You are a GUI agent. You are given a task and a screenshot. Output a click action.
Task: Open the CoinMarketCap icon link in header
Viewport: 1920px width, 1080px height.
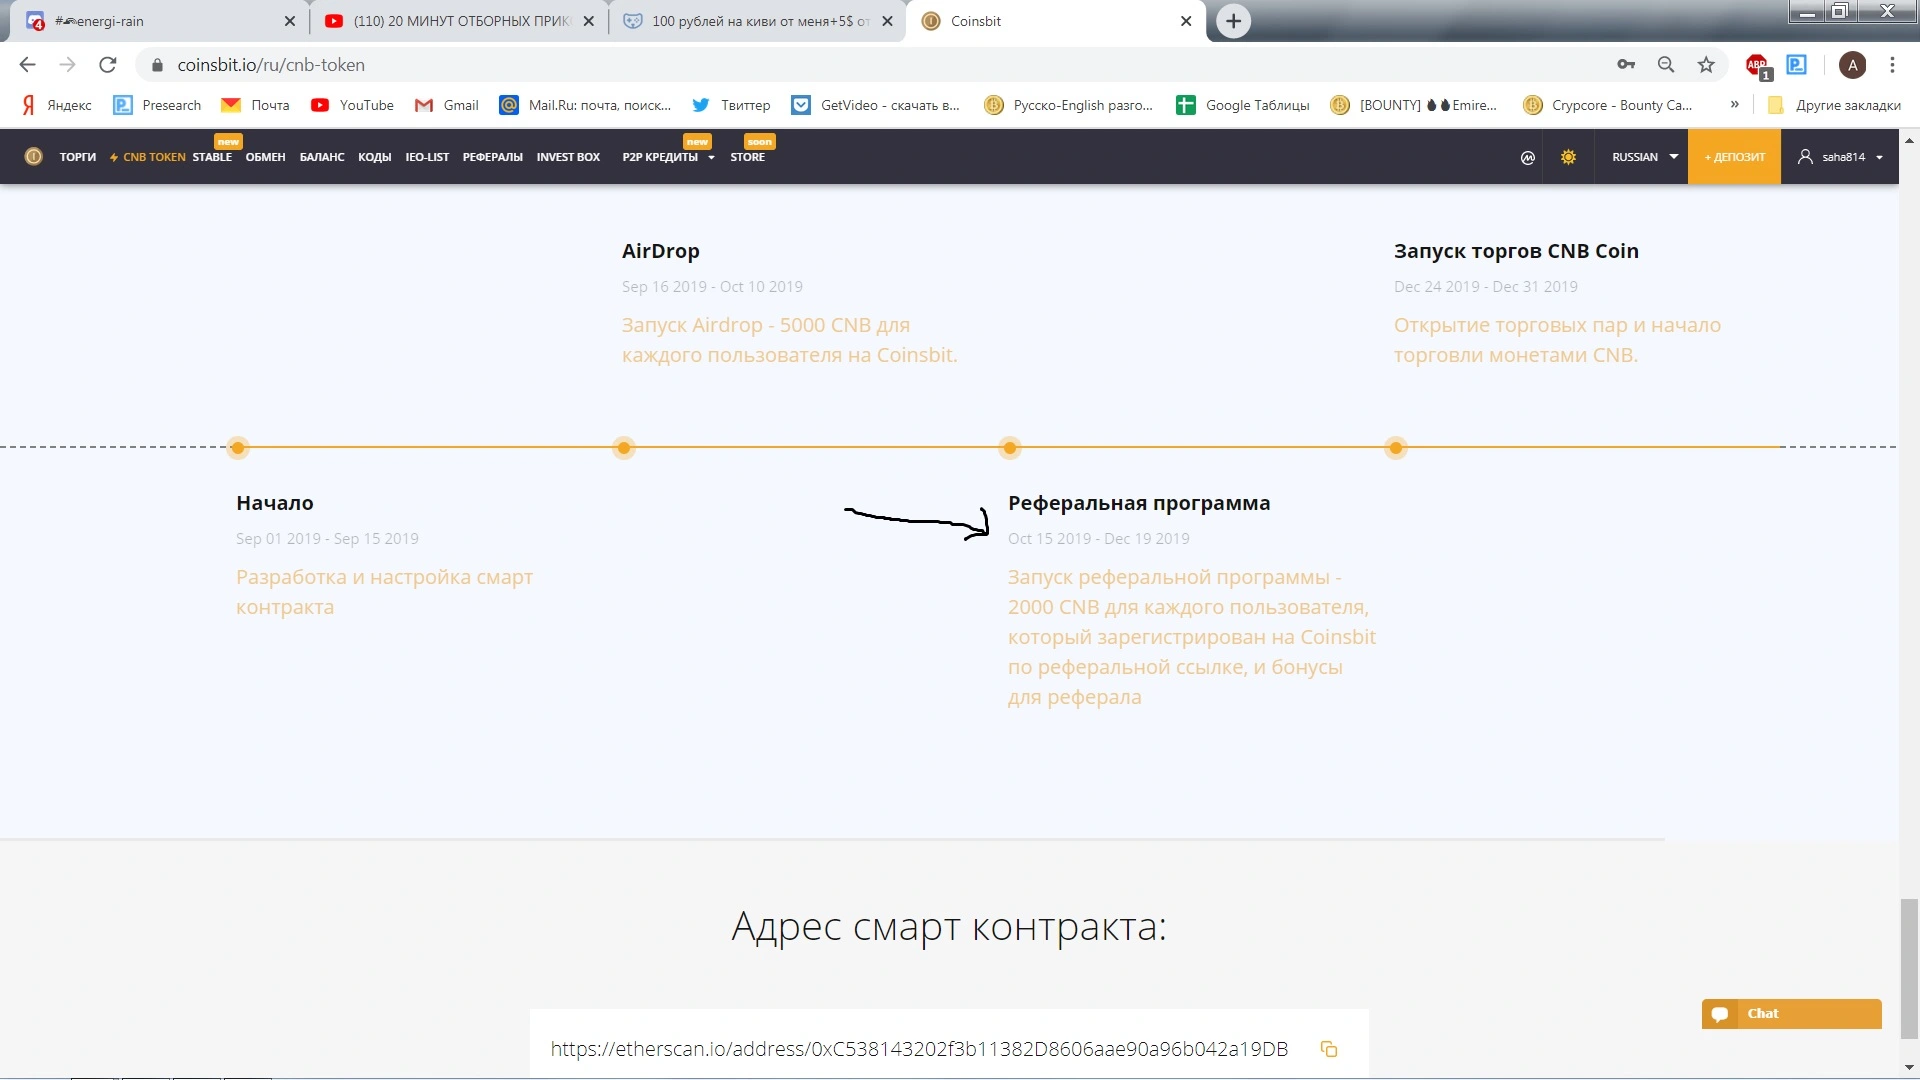1528,157
